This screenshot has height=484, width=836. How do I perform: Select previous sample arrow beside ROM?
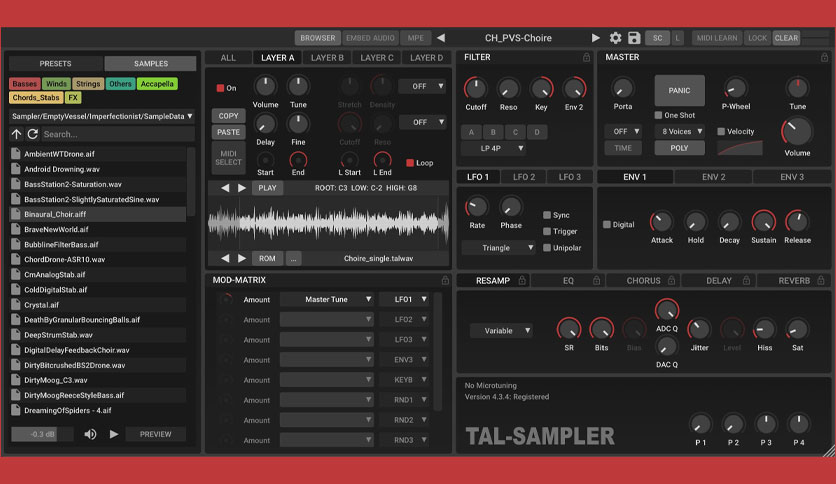pos(225,258)
